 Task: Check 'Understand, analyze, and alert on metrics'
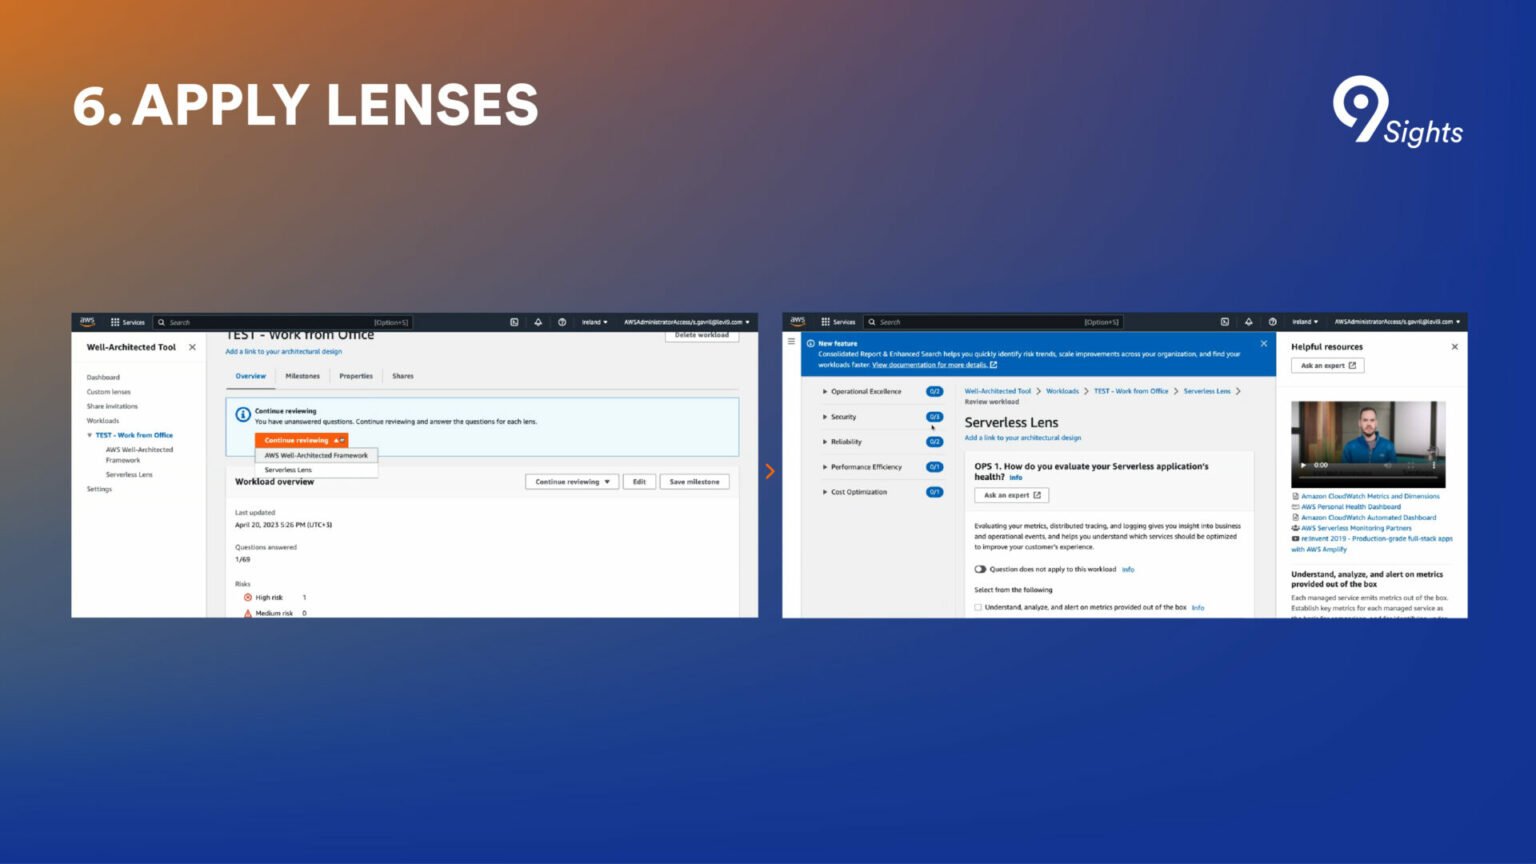tap(977, 607)
